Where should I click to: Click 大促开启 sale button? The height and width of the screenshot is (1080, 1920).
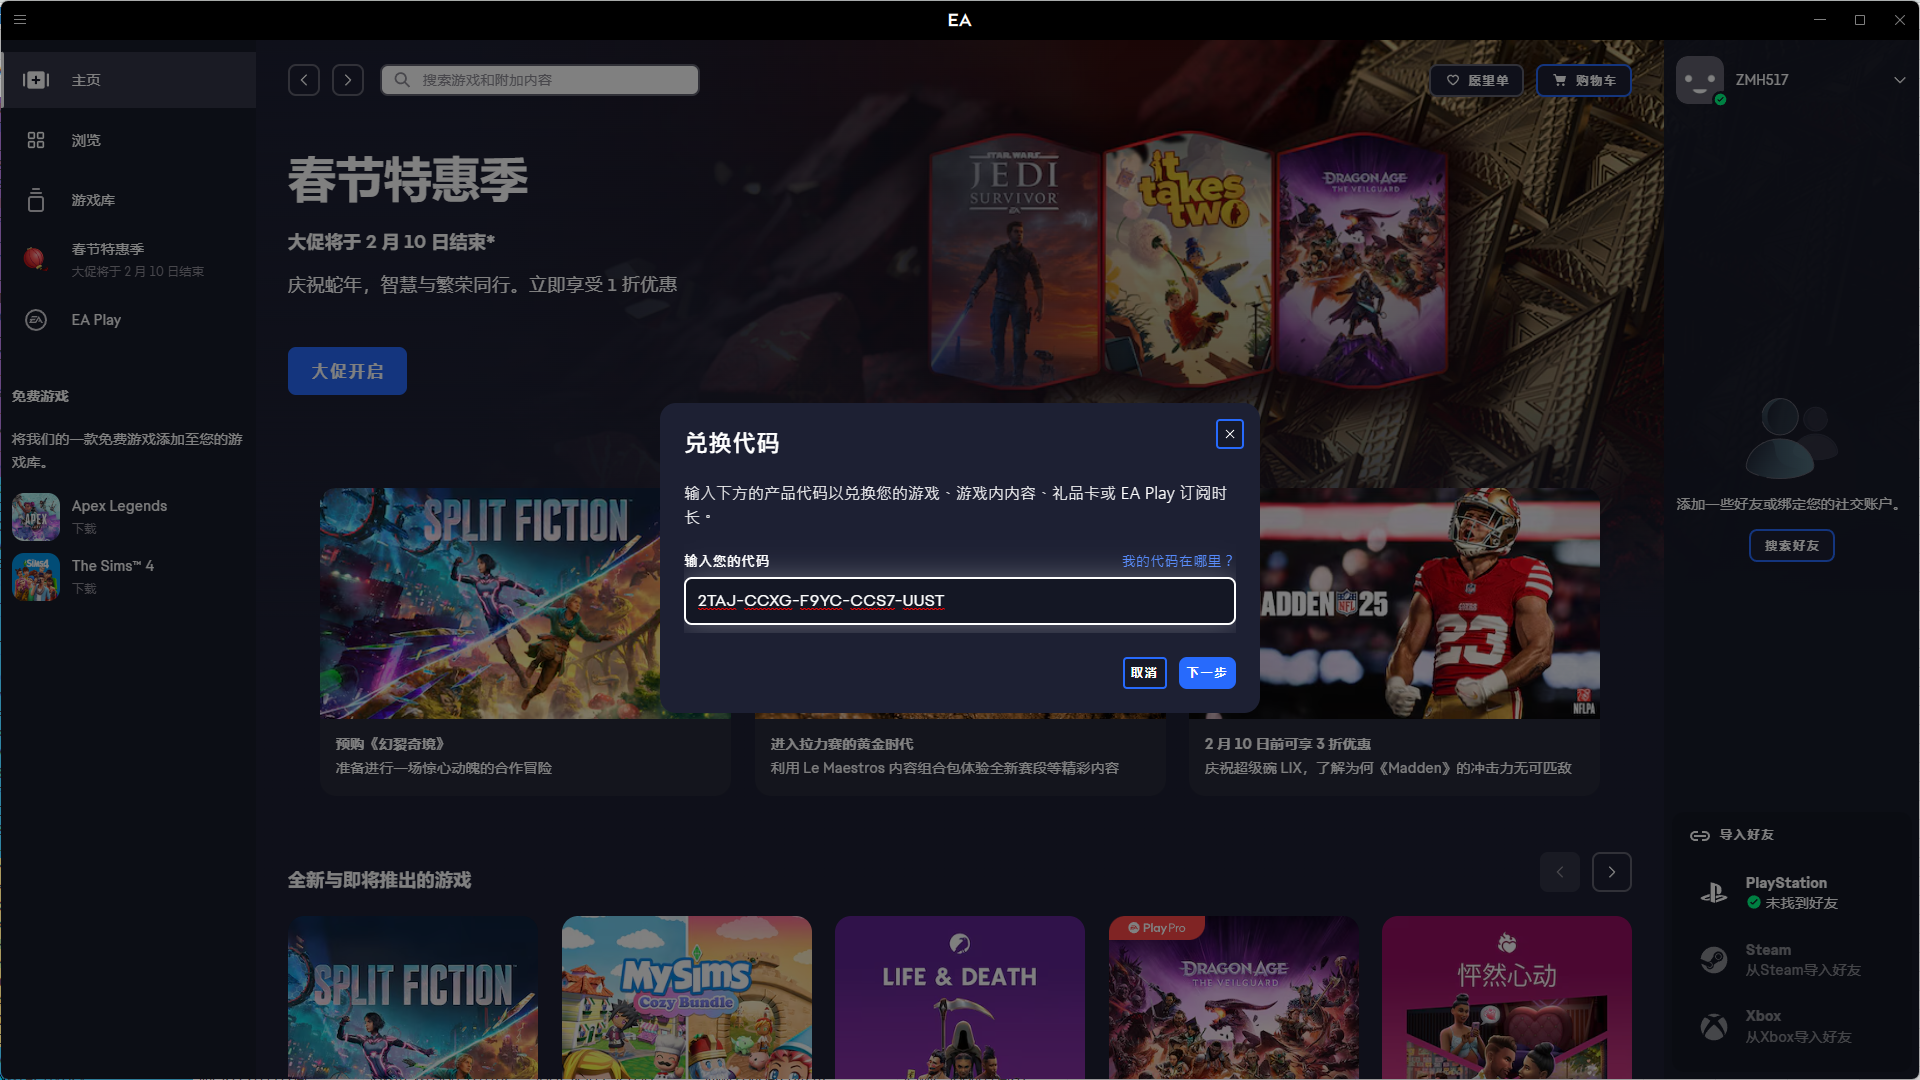pos(347,371)
